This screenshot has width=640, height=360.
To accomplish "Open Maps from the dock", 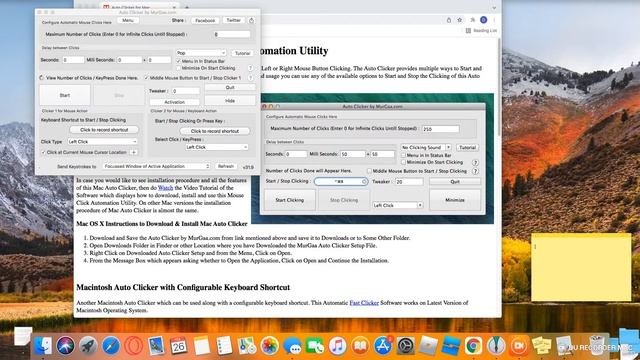I will tap(247, 346).
